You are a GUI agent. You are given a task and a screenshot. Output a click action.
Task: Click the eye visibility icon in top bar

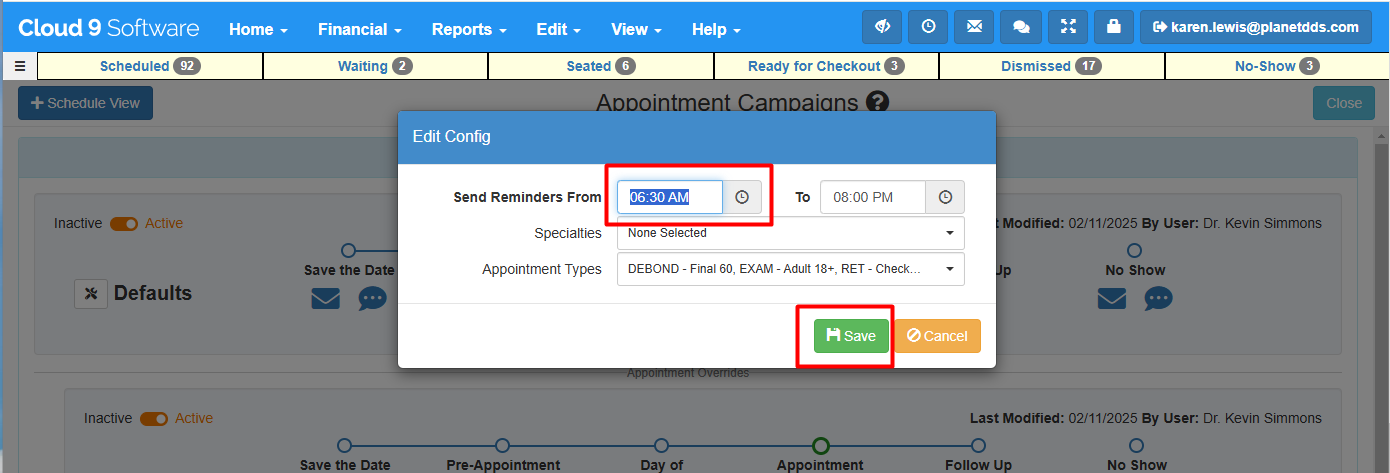883,27
